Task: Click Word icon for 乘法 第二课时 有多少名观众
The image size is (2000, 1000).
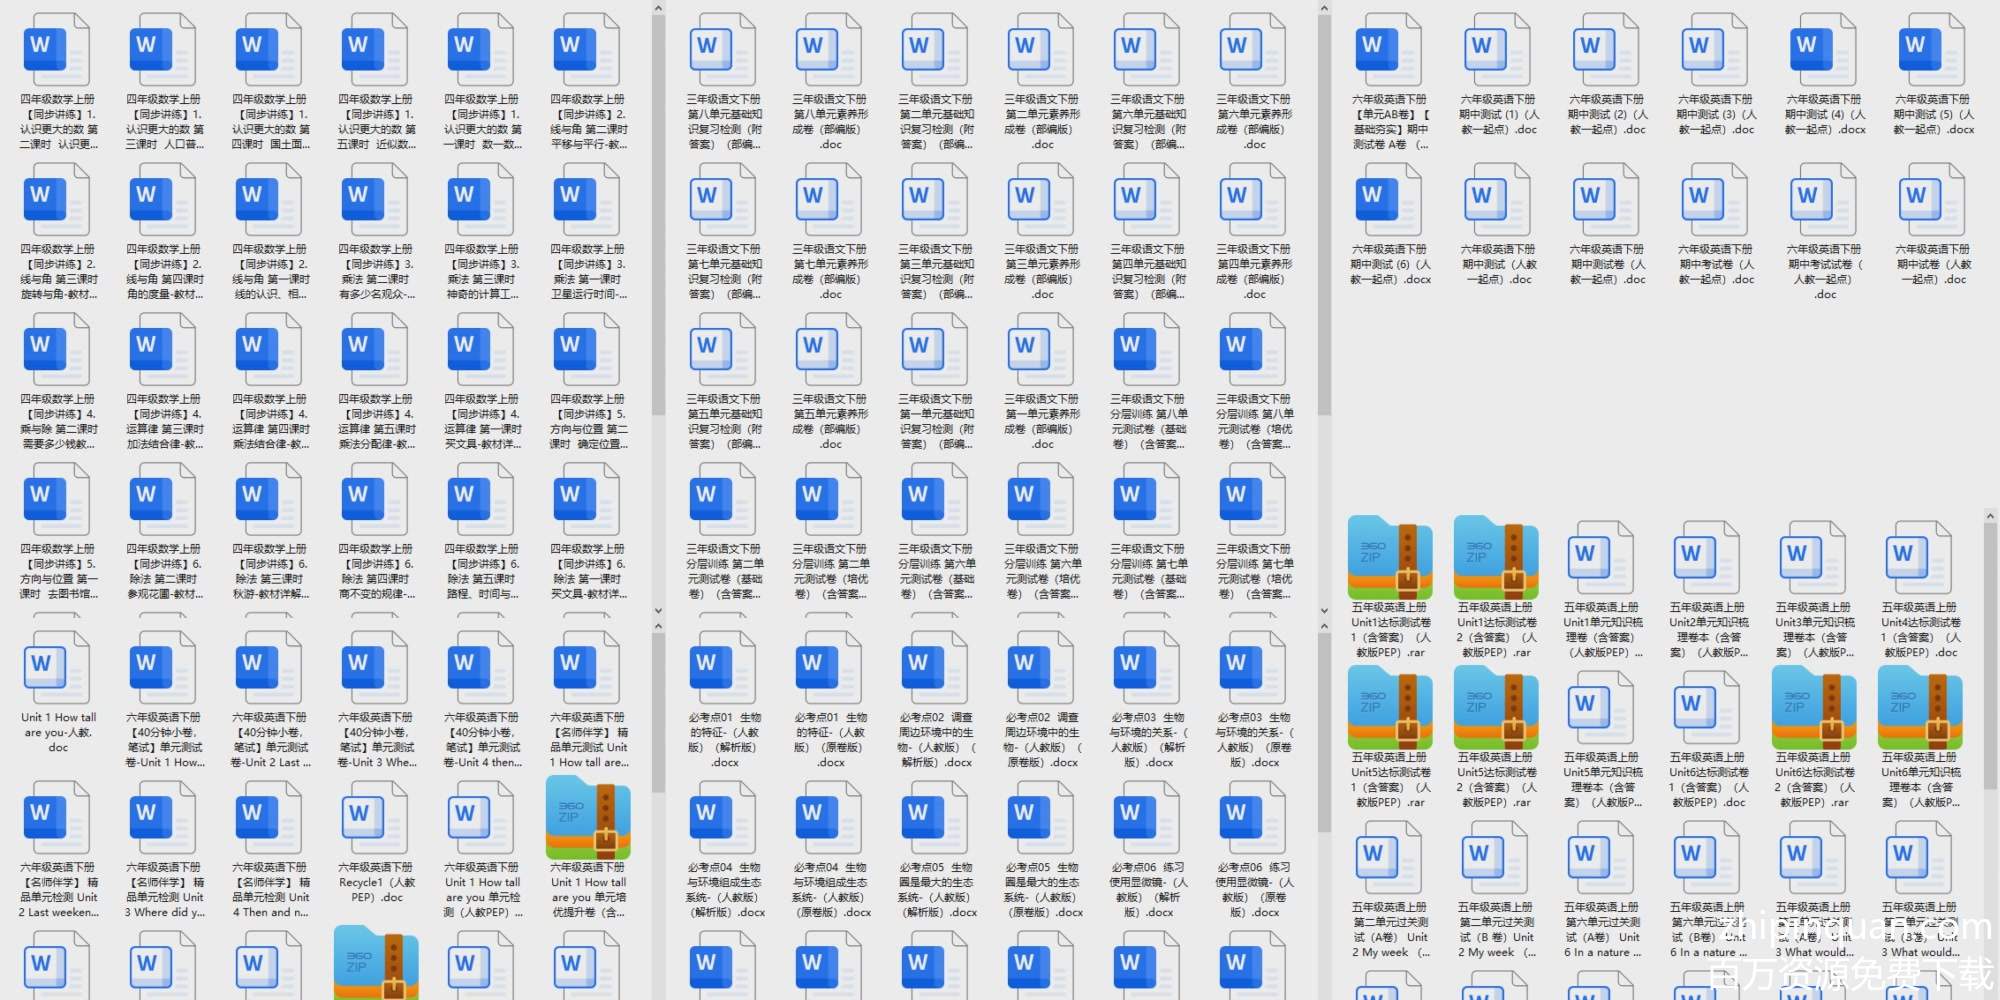Action: pyautogui.click(x=376, y=200)
